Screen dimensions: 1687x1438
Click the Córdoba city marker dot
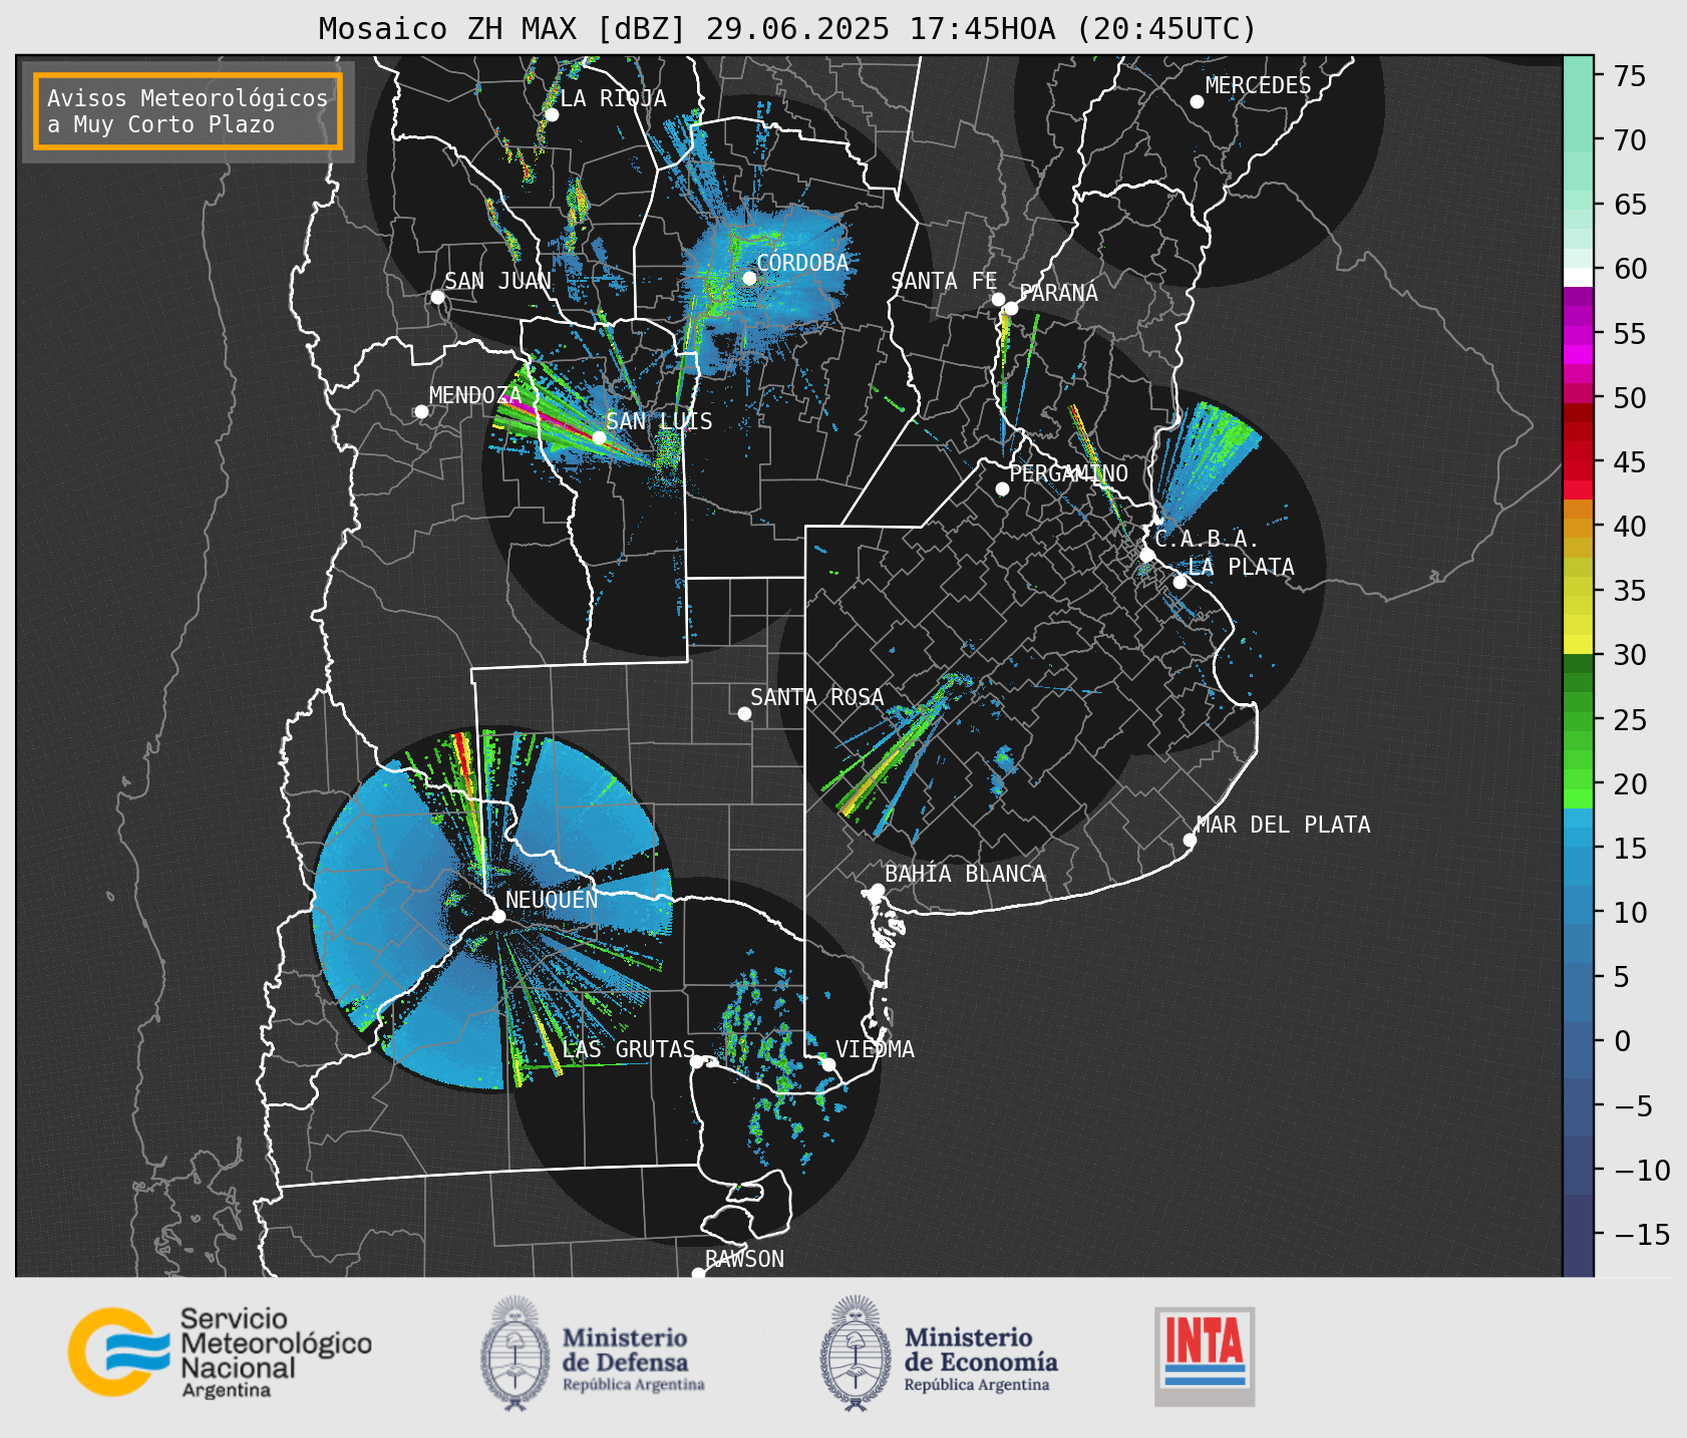(x=749, y=278)
